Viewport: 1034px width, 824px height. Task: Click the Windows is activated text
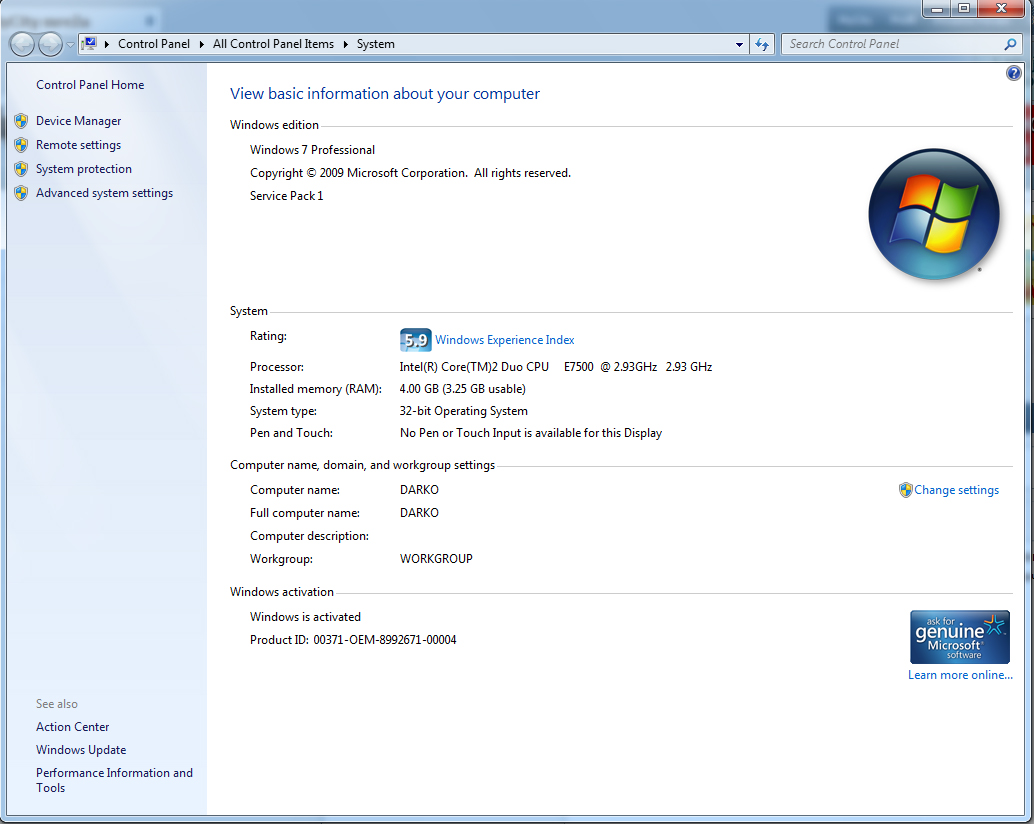click(305, 617)
